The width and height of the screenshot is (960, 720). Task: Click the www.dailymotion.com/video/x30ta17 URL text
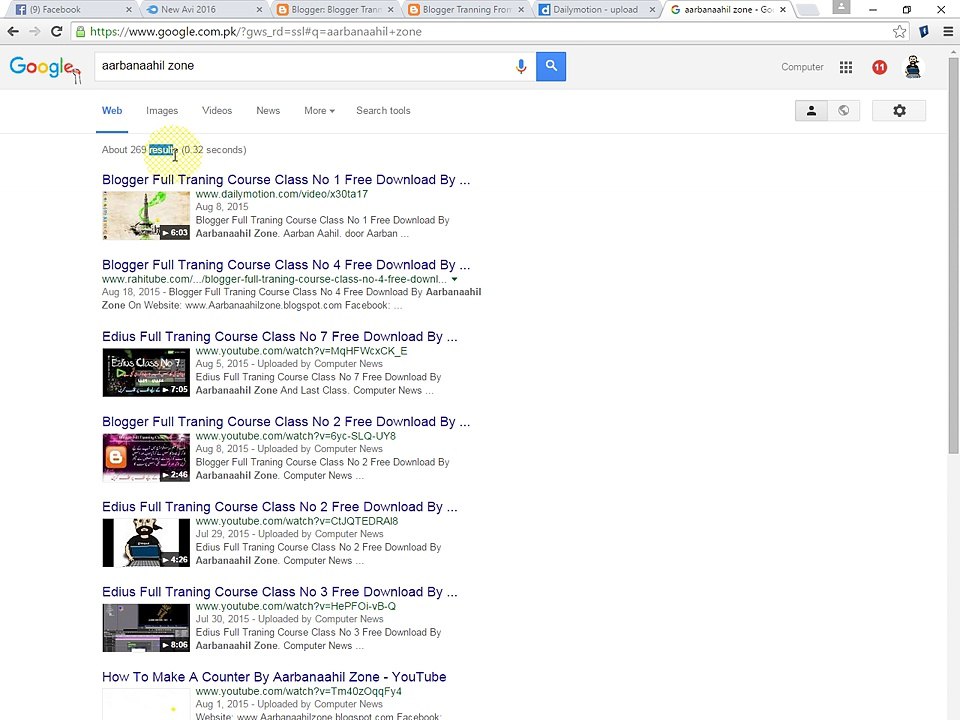(282, 194)
